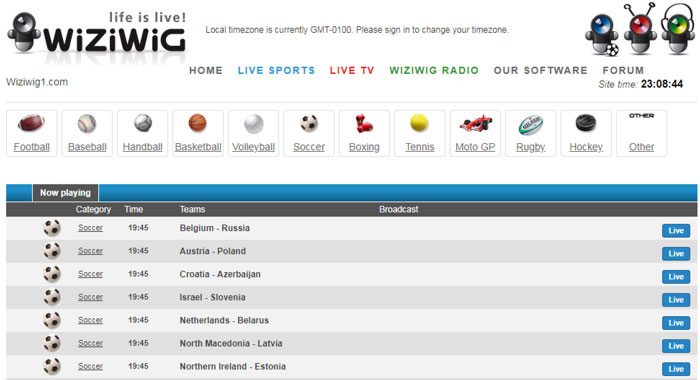Click Soccer link in Croatia - Azerbaijan row
Screen dimensions: 700x380
(x=90, y=274)
